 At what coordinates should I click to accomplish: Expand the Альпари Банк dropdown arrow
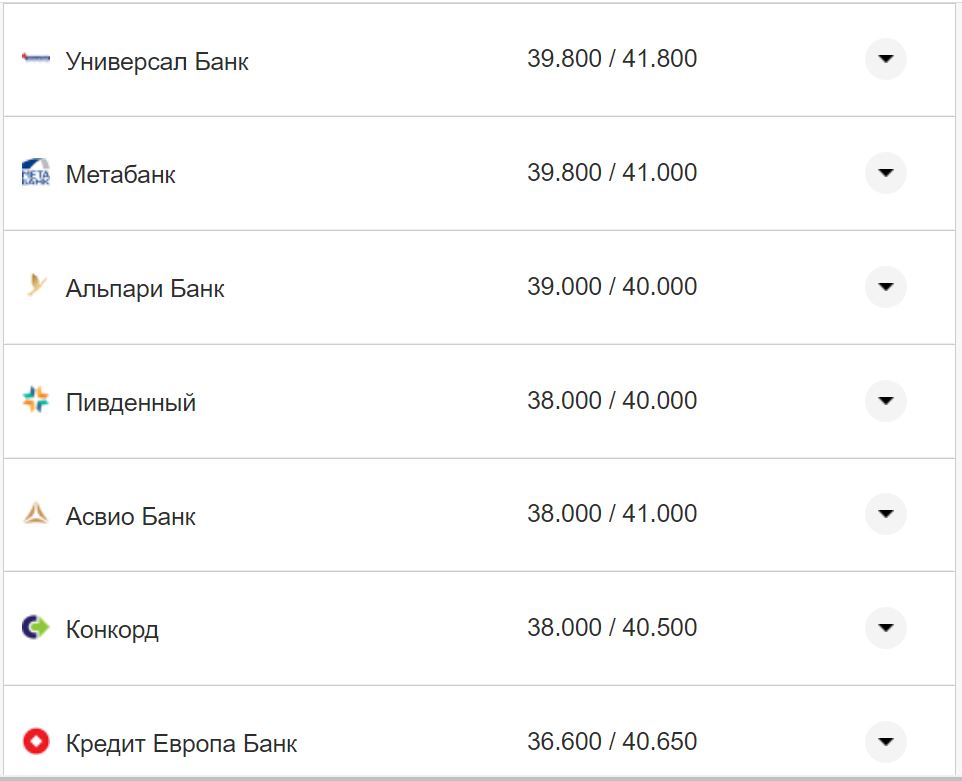point(885,288)
